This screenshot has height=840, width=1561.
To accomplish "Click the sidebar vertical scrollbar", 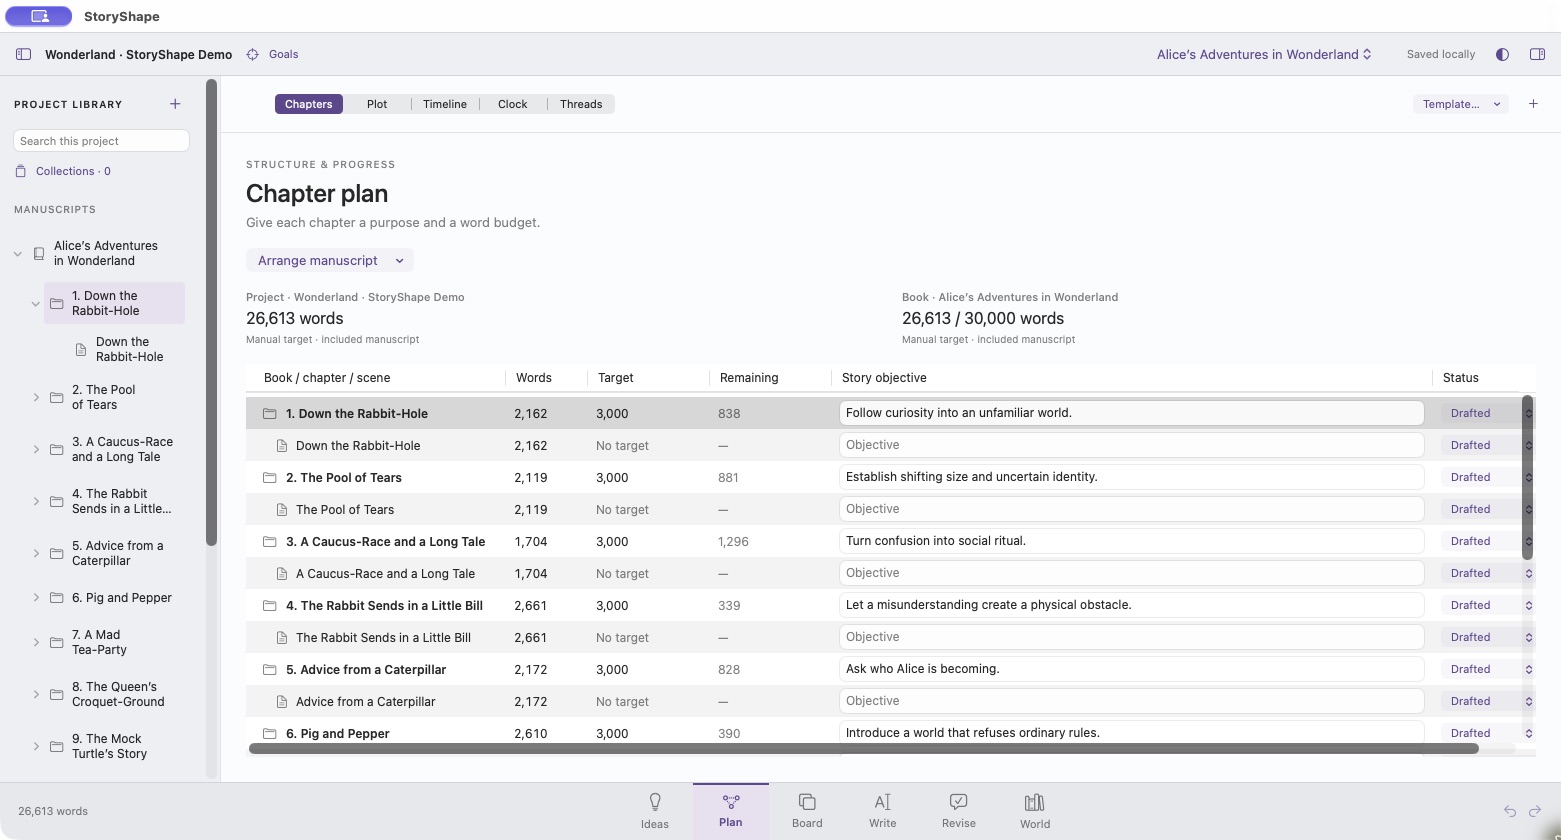I will coord(211,313).
